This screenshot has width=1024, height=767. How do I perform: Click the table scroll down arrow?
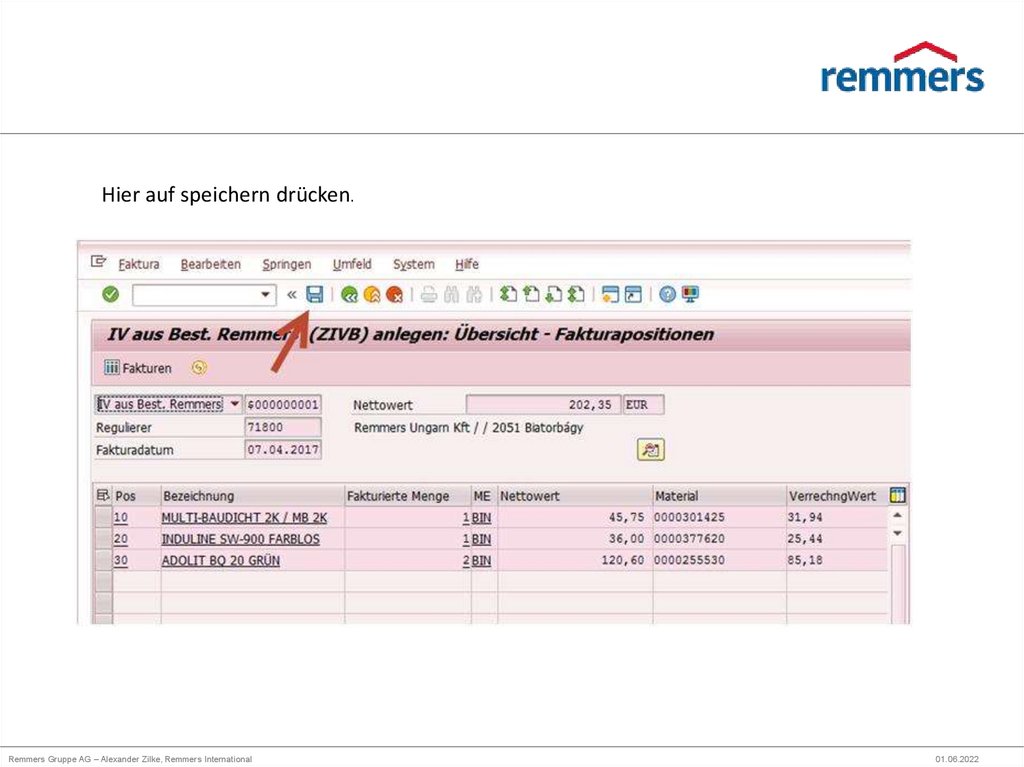898,533
